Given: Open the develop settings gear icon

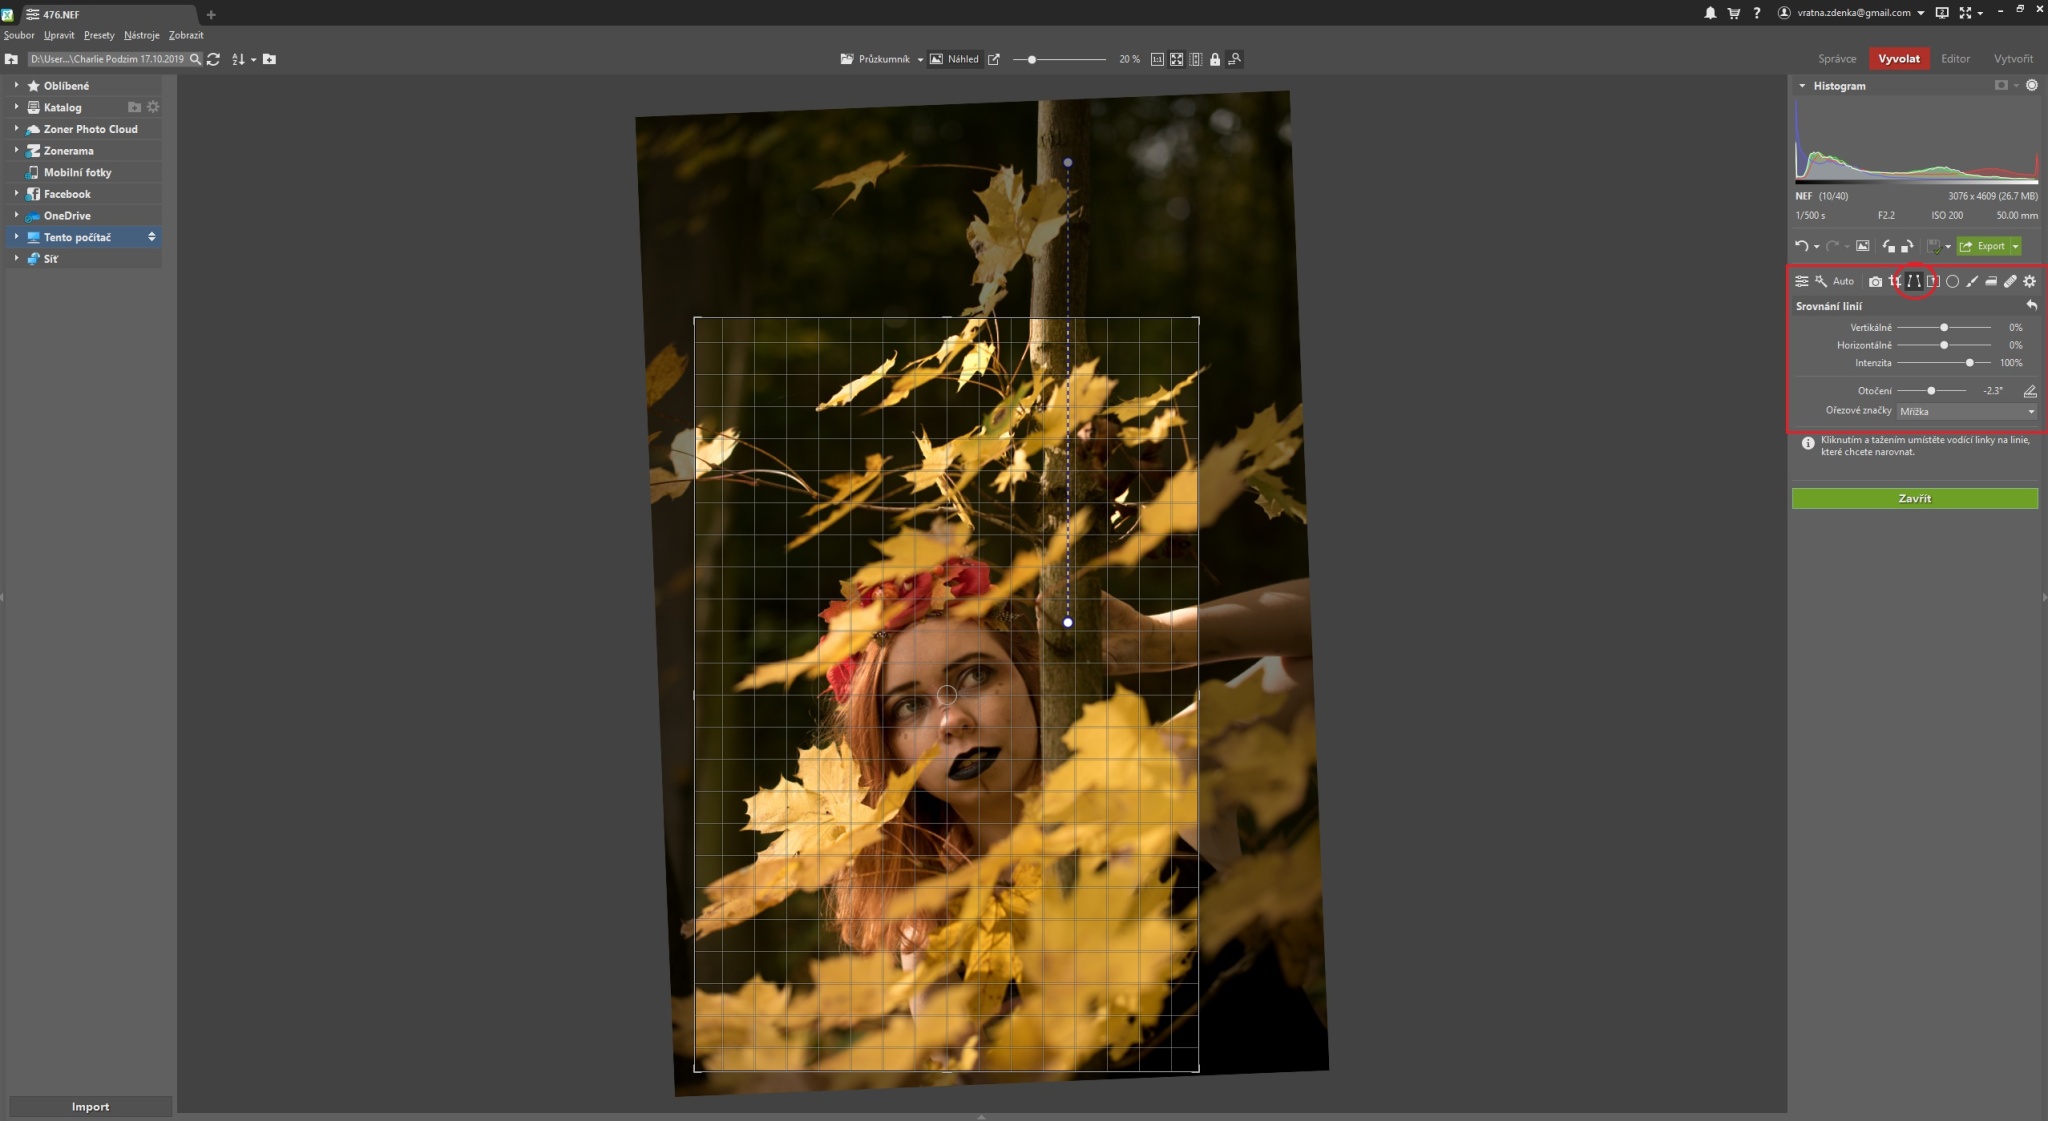Looking at the screenshot, I should coord(2029,281).
